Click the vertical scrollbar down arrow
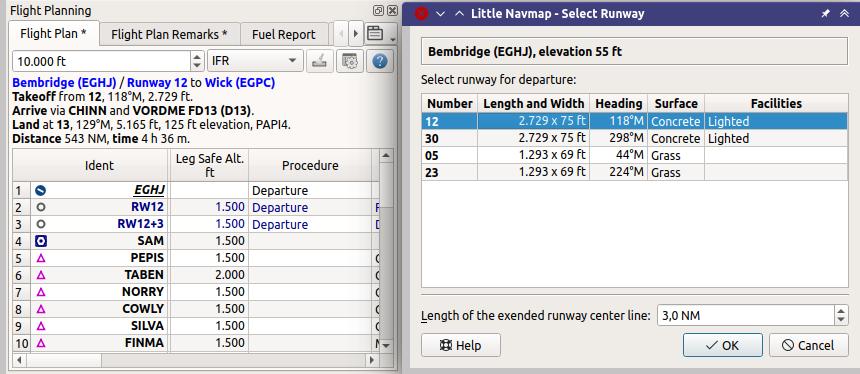860x374 pixels. (x=386, y=345)
